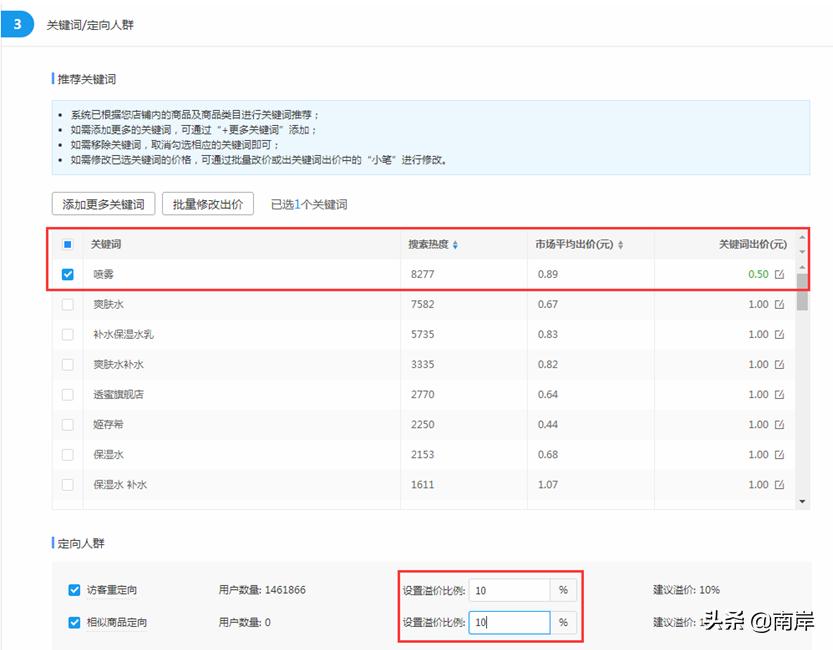Check the 爽肤水补水 keyword checkbox
833x650 pixels.
67,364
